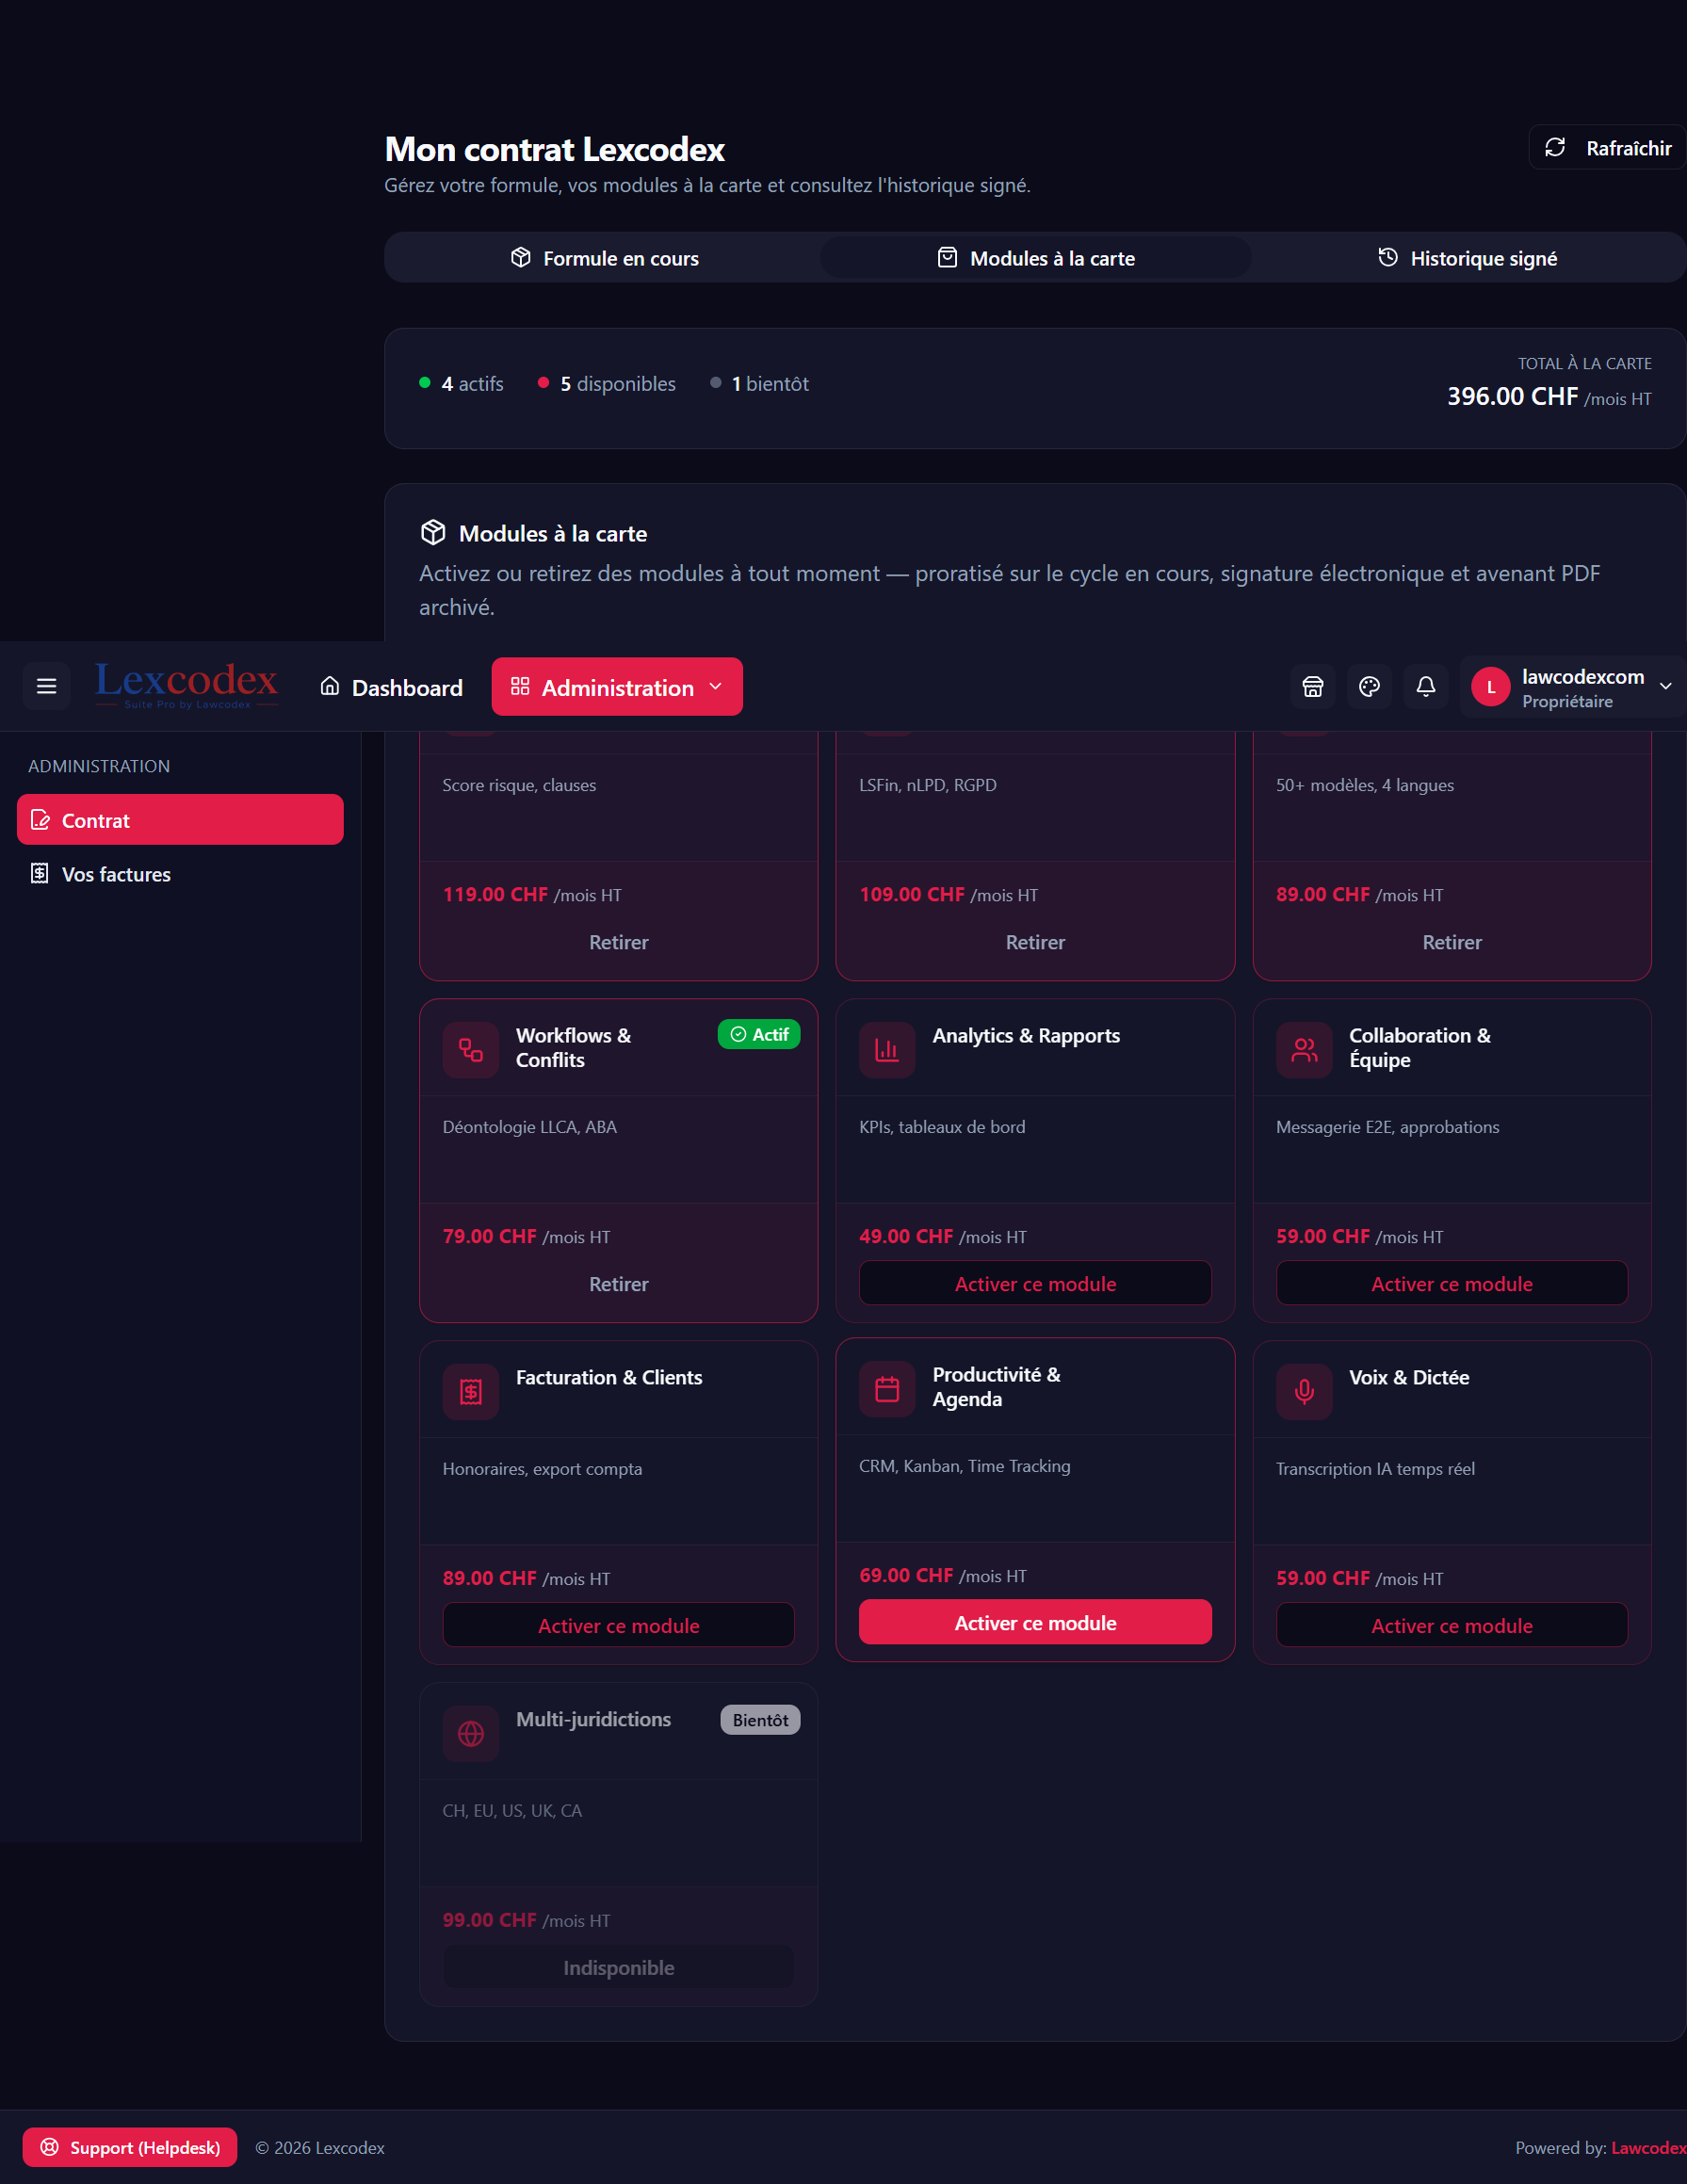Open the theme palette icon
The width and height of the screenshot is (1687, 2184).
pyautogui.click(x=1369, y=686)
